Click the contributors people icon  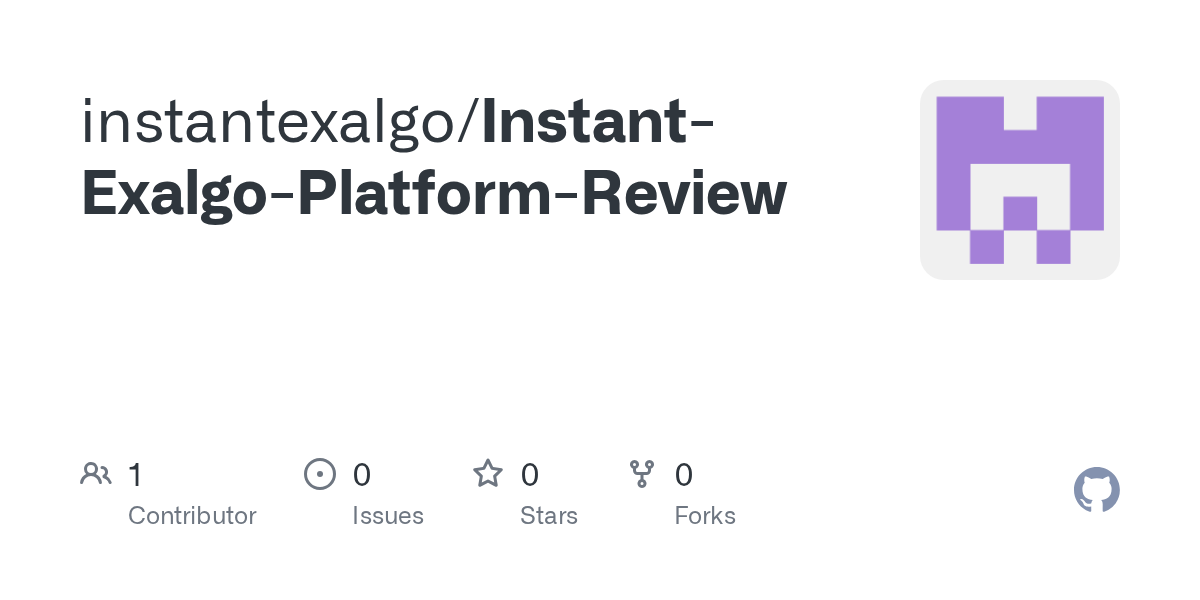coord(96,474)
